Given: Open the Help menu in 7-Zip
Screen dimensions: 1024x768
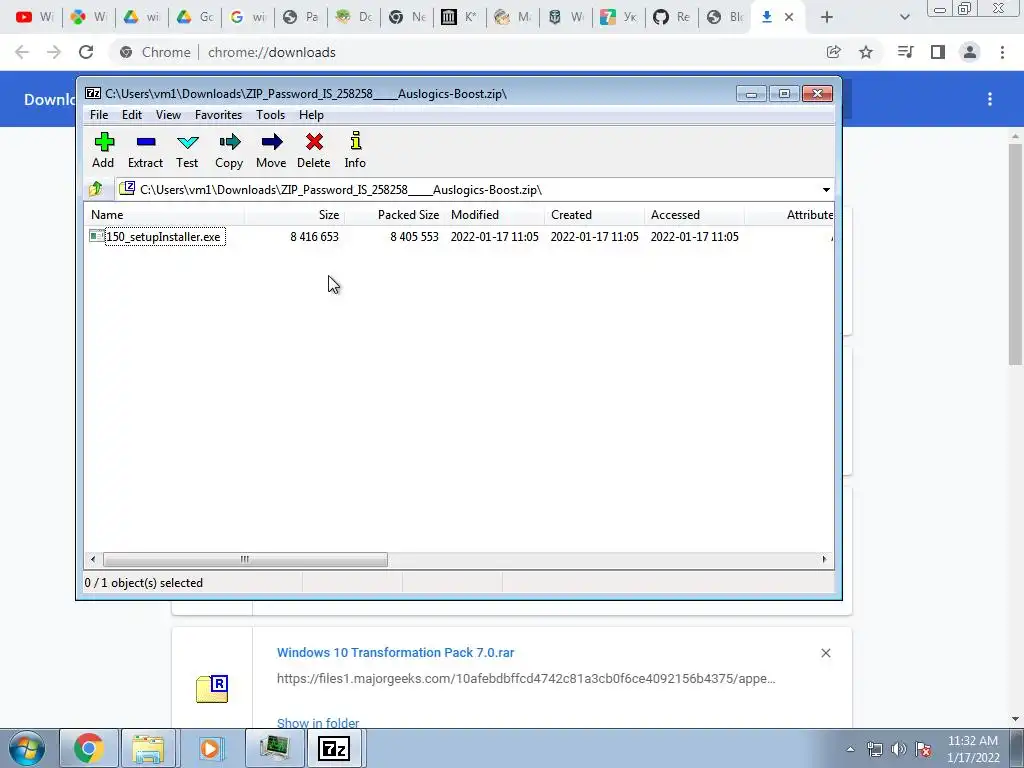Looking at the screenshot, I should pos(312,115).
